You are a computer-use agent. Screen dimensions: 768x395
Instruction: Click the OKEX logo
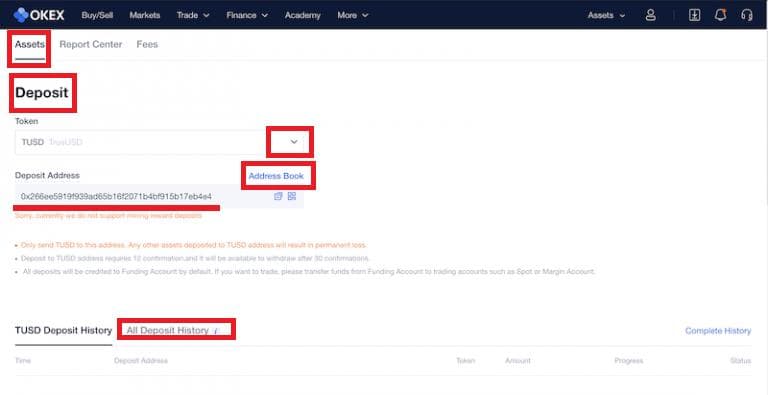[x=39, y=15]
